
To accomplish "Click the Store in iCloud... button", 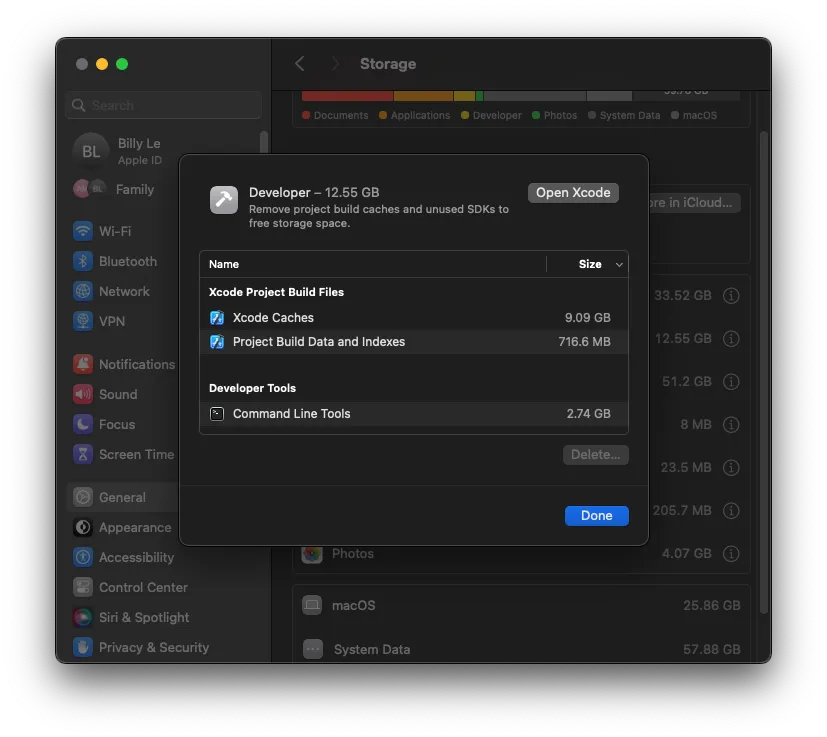I will (695, 203).
